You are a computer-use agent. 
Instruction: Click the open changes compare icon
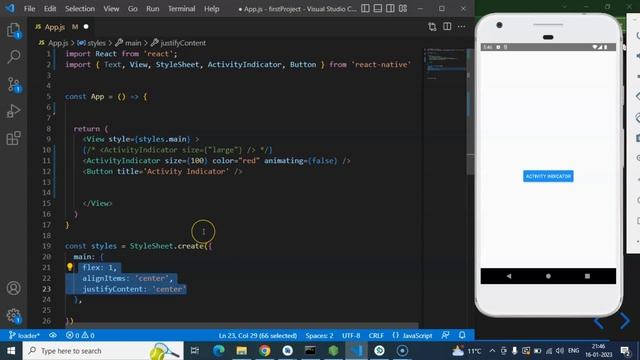point(432,27)
